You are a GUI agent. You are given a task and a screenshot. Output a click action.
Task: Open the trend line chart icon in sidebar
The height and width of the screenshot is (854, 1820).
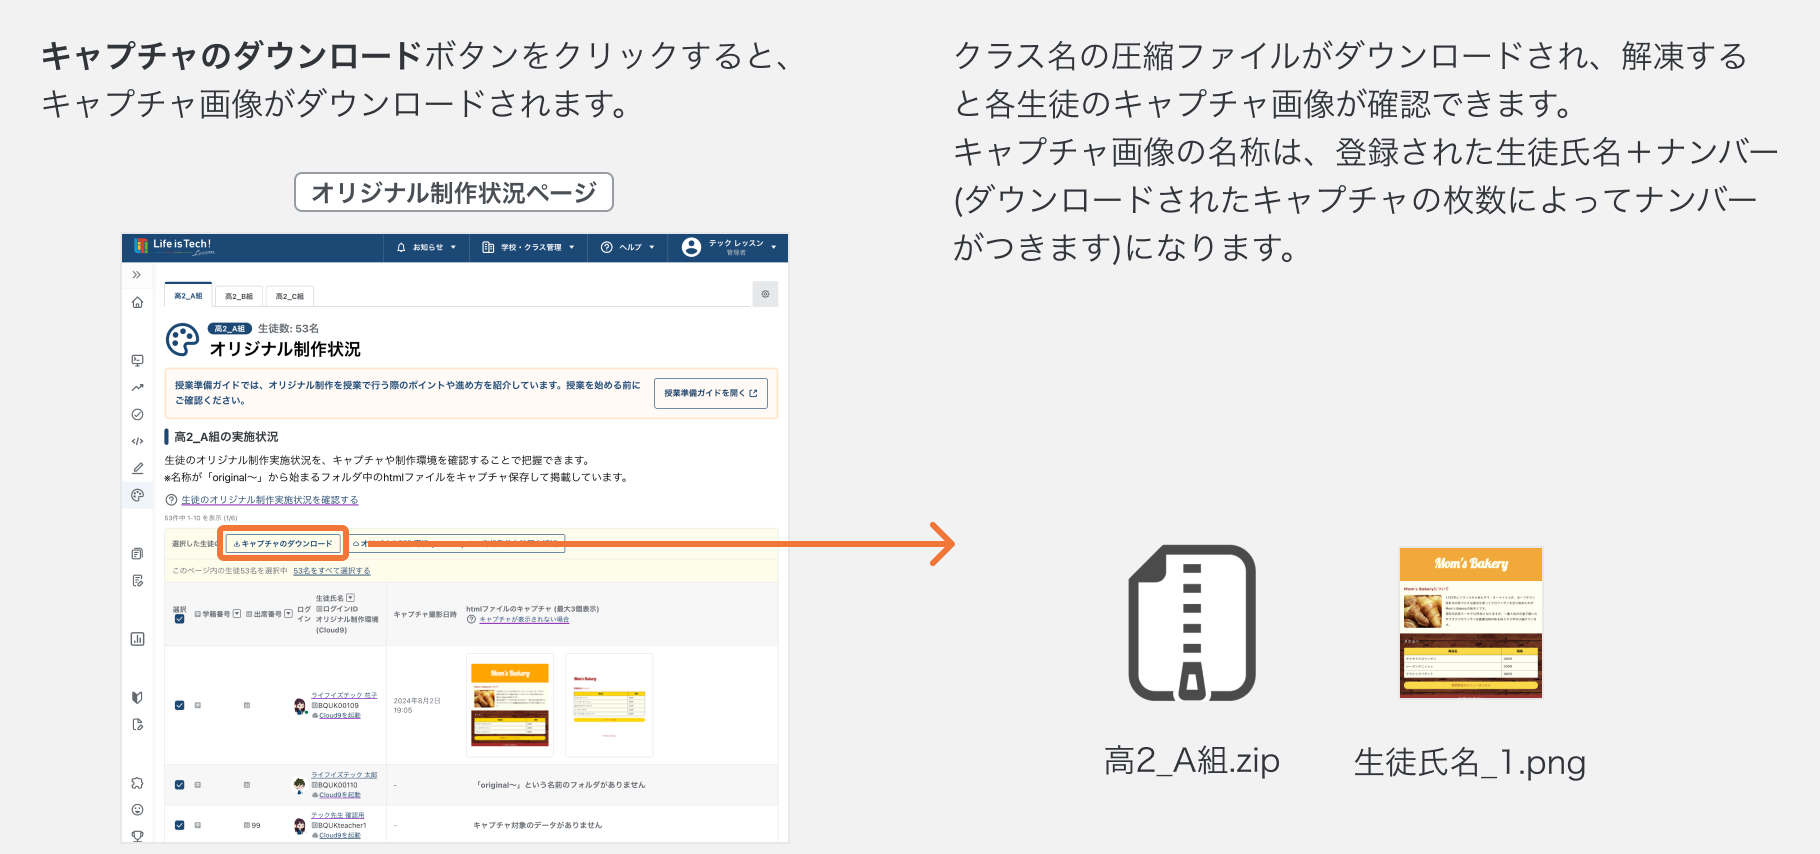point(137,387)
